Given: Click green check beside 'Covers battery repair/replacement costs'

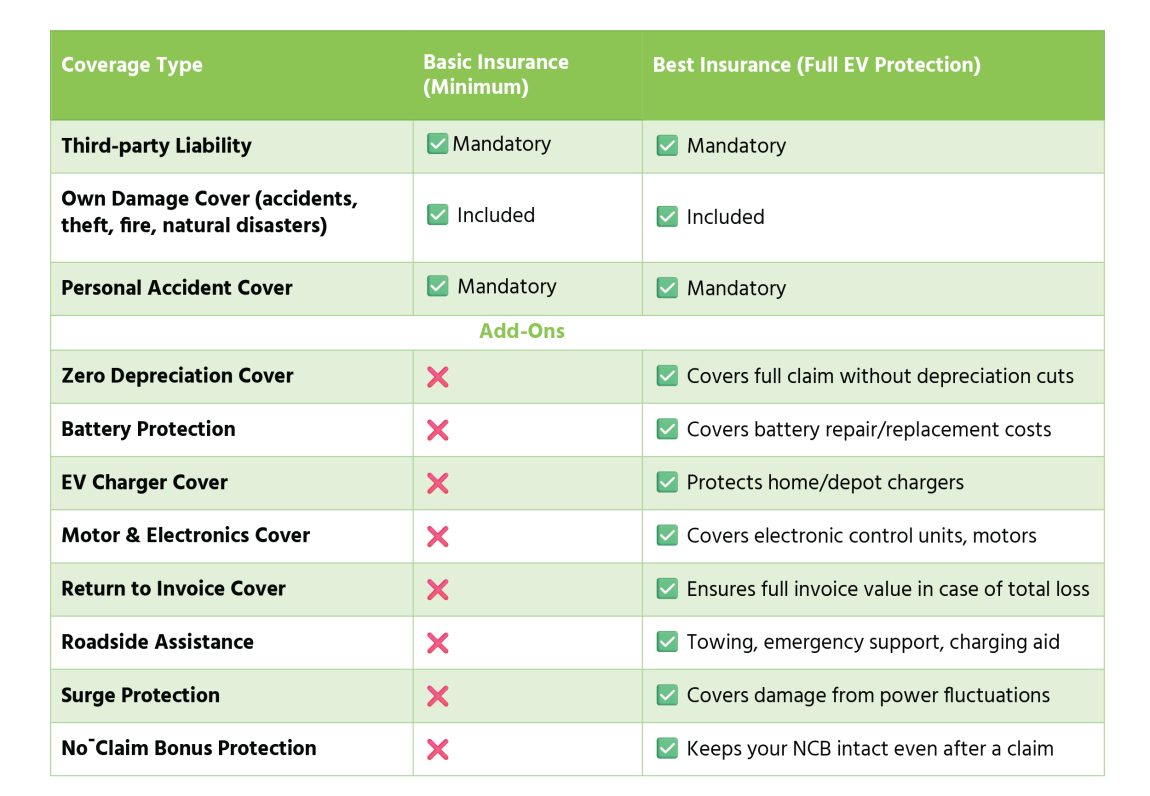Looking at the screenshot, I should (x=667, y=430).
